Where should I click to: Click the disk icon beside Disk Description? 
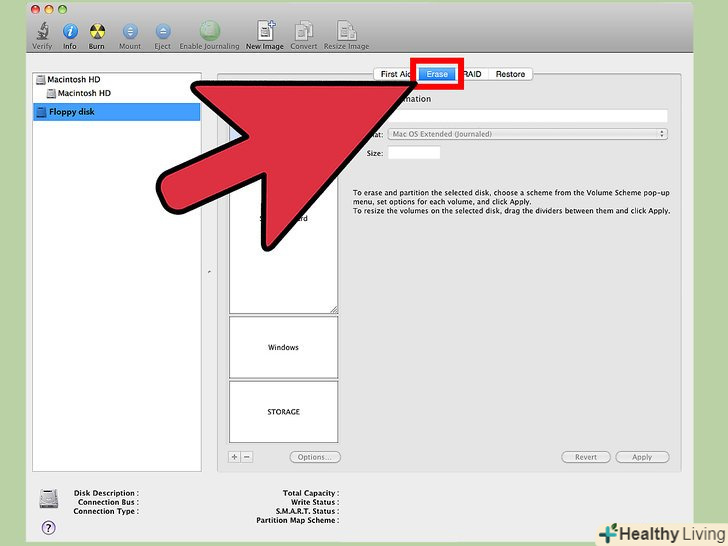pos(49,499)
